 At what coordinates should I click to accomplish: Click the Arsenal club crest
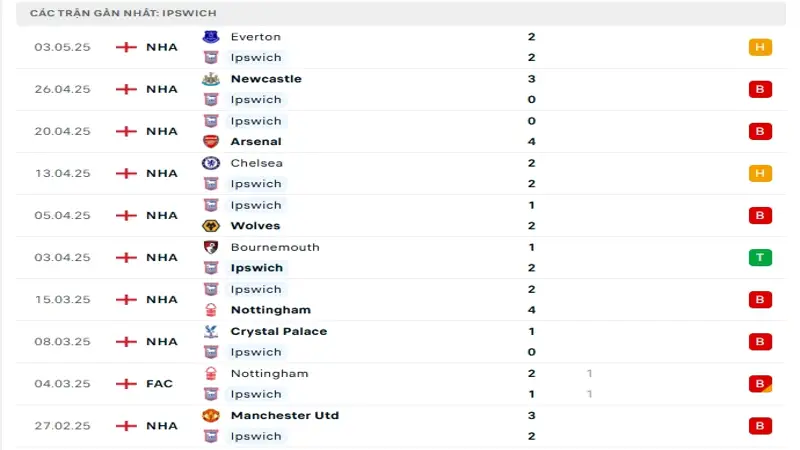pos(210,142)
